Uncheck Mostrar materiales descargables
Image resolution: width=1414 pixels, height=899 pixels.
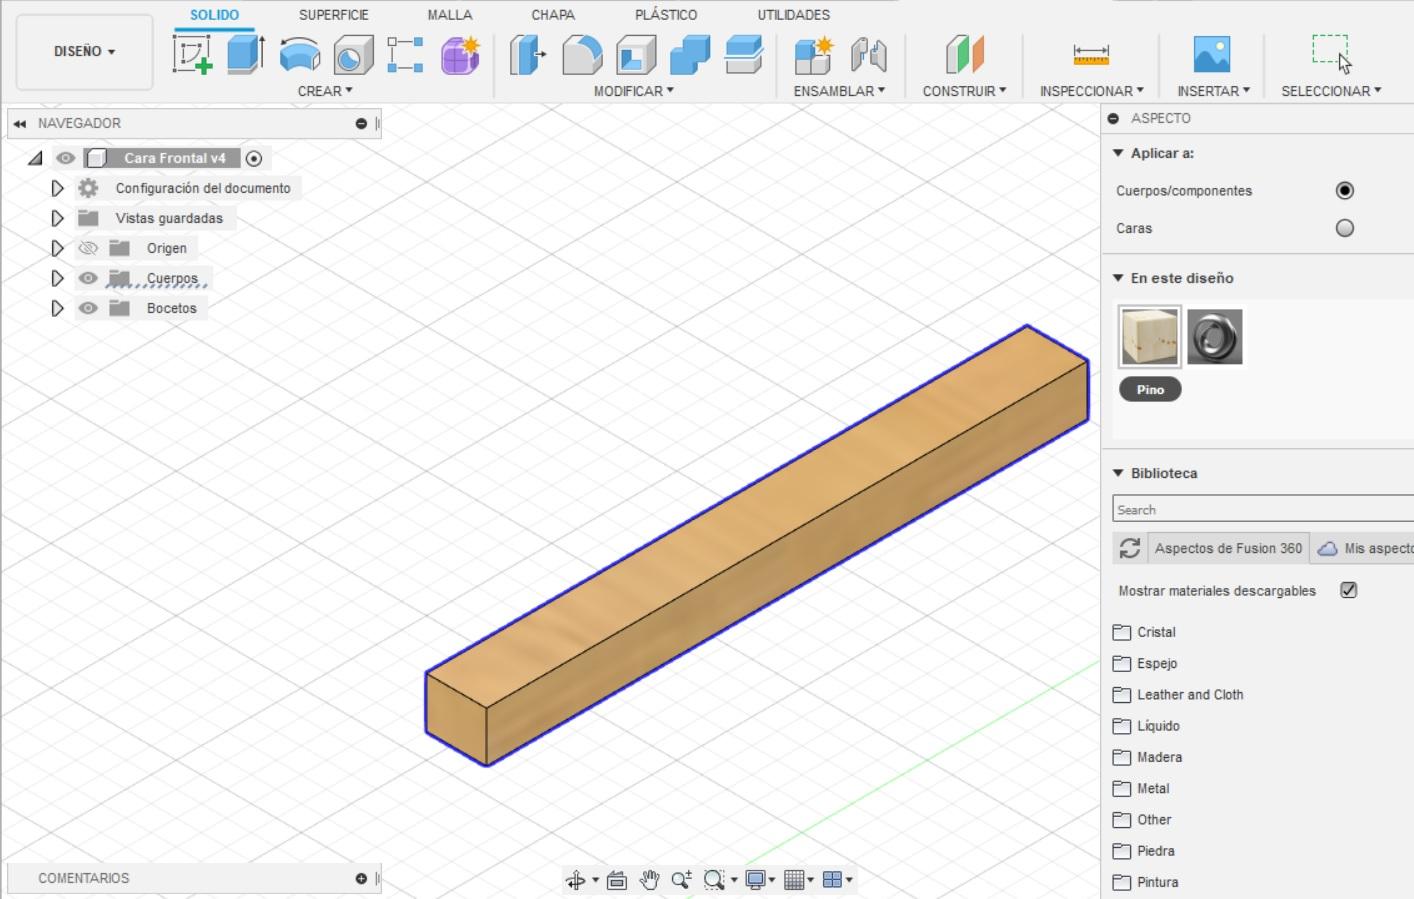click(x=1349, y=590)
